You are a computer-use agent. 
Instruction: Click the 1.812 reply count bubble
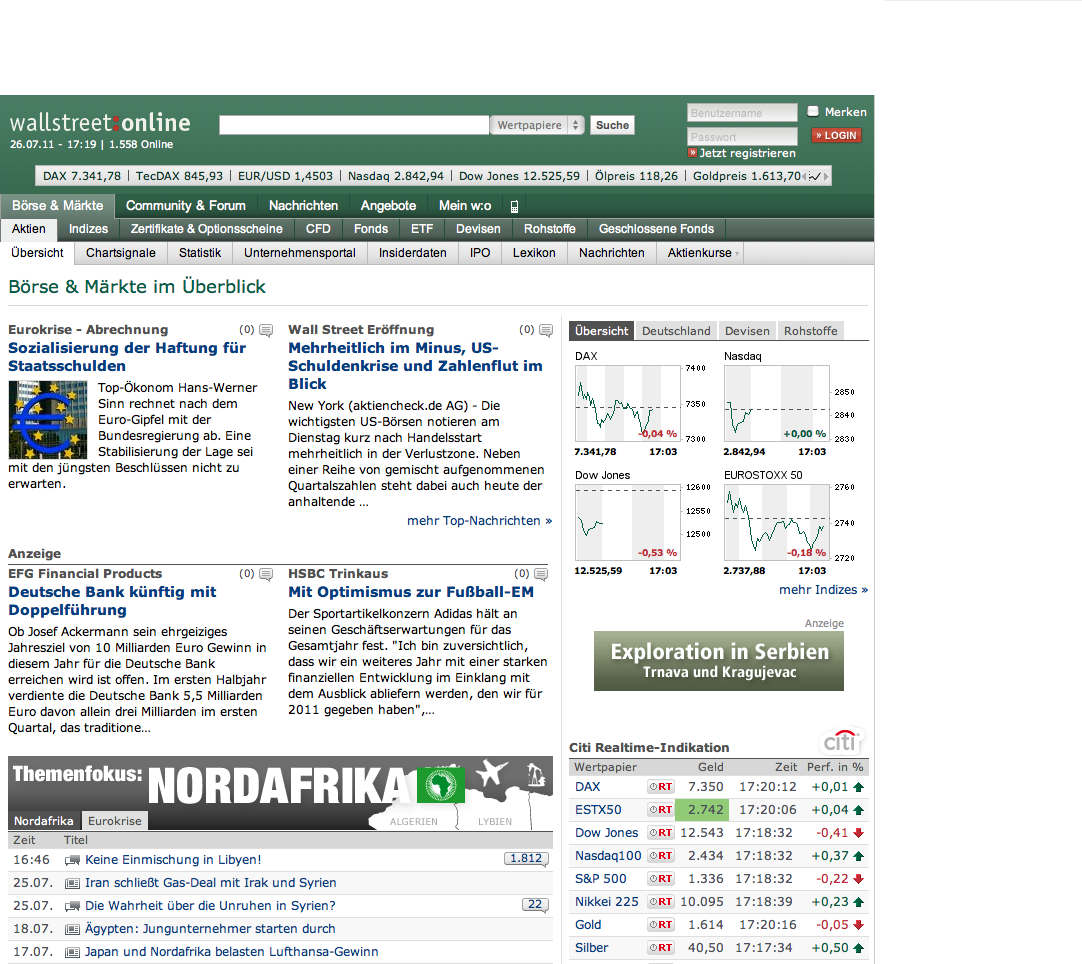coord(526,858)
